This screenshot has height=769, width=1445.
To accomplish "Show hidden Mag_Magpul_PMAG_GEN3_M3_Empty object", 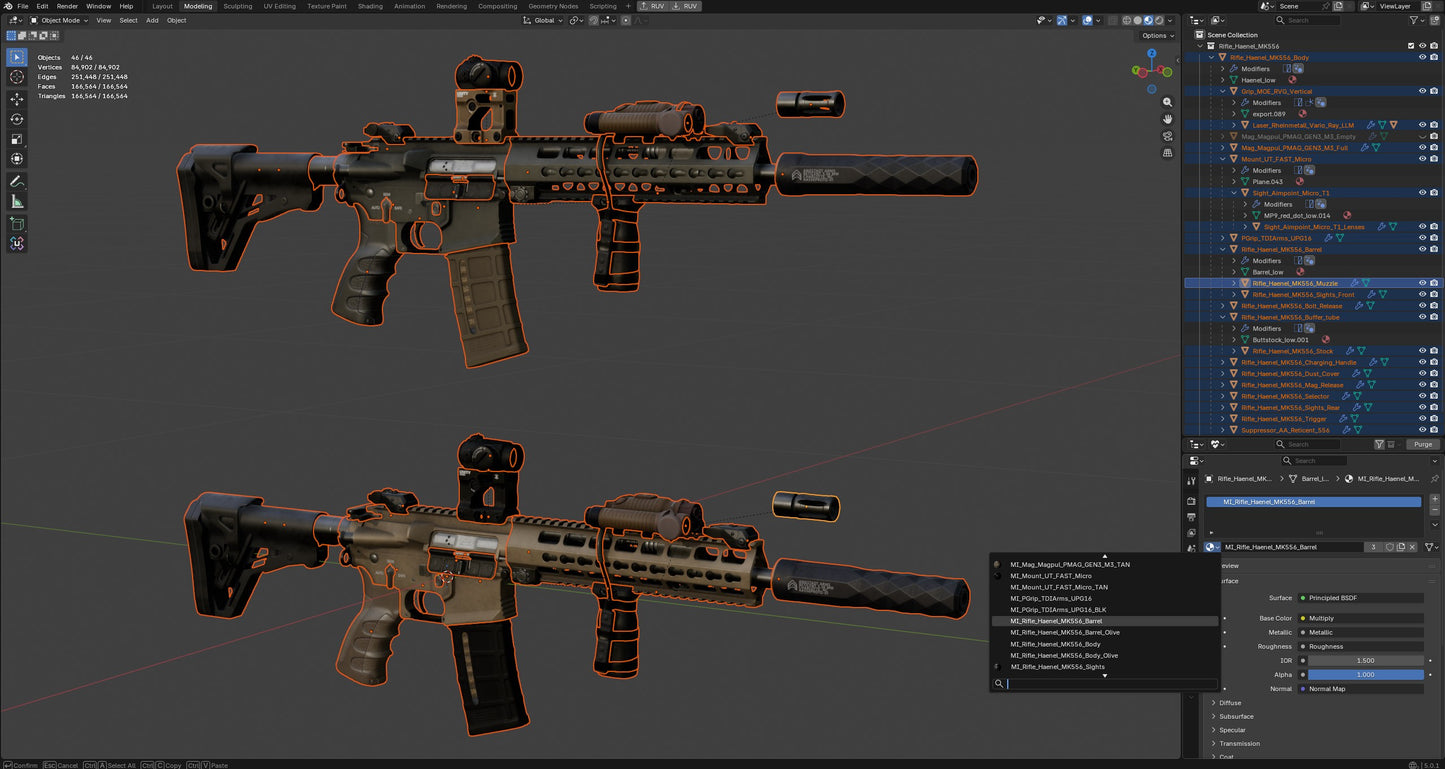I will click(x=1422, y=136).
